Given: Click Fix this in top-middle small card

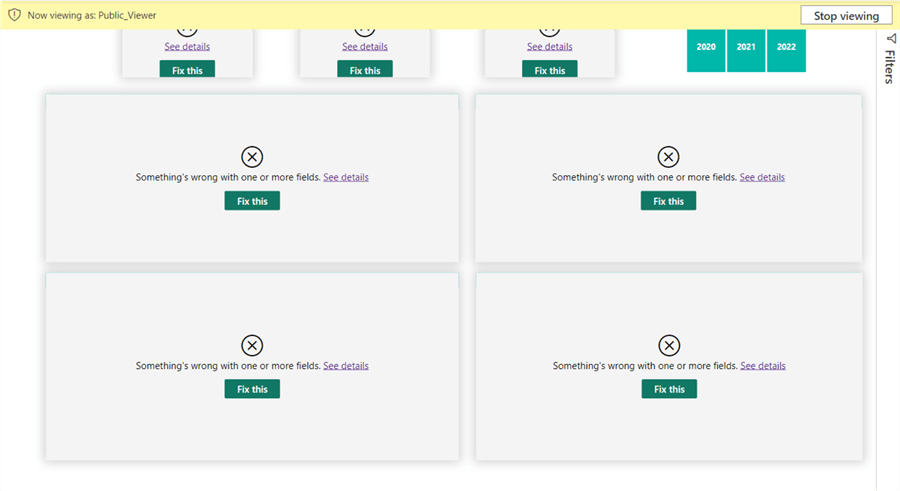Looking at the screenshot, I should 365,69.
